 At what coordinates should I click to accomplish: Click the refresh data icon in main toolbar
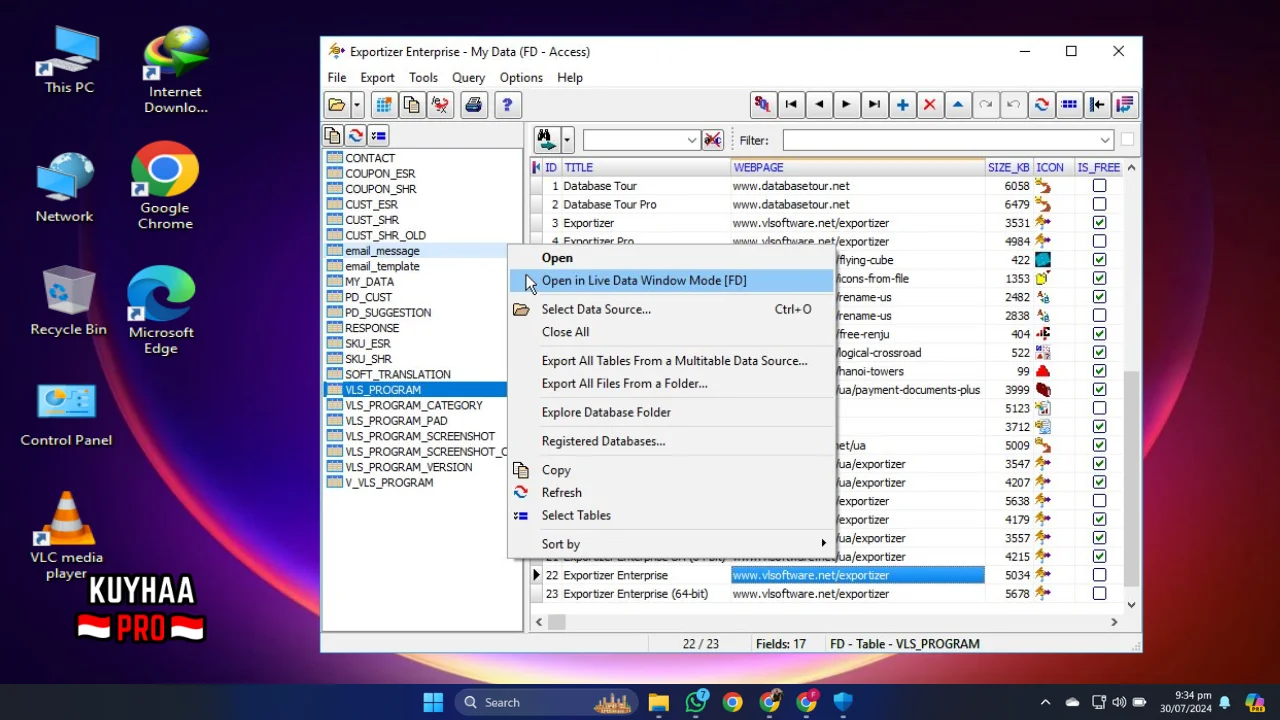tap(1042, 105)
